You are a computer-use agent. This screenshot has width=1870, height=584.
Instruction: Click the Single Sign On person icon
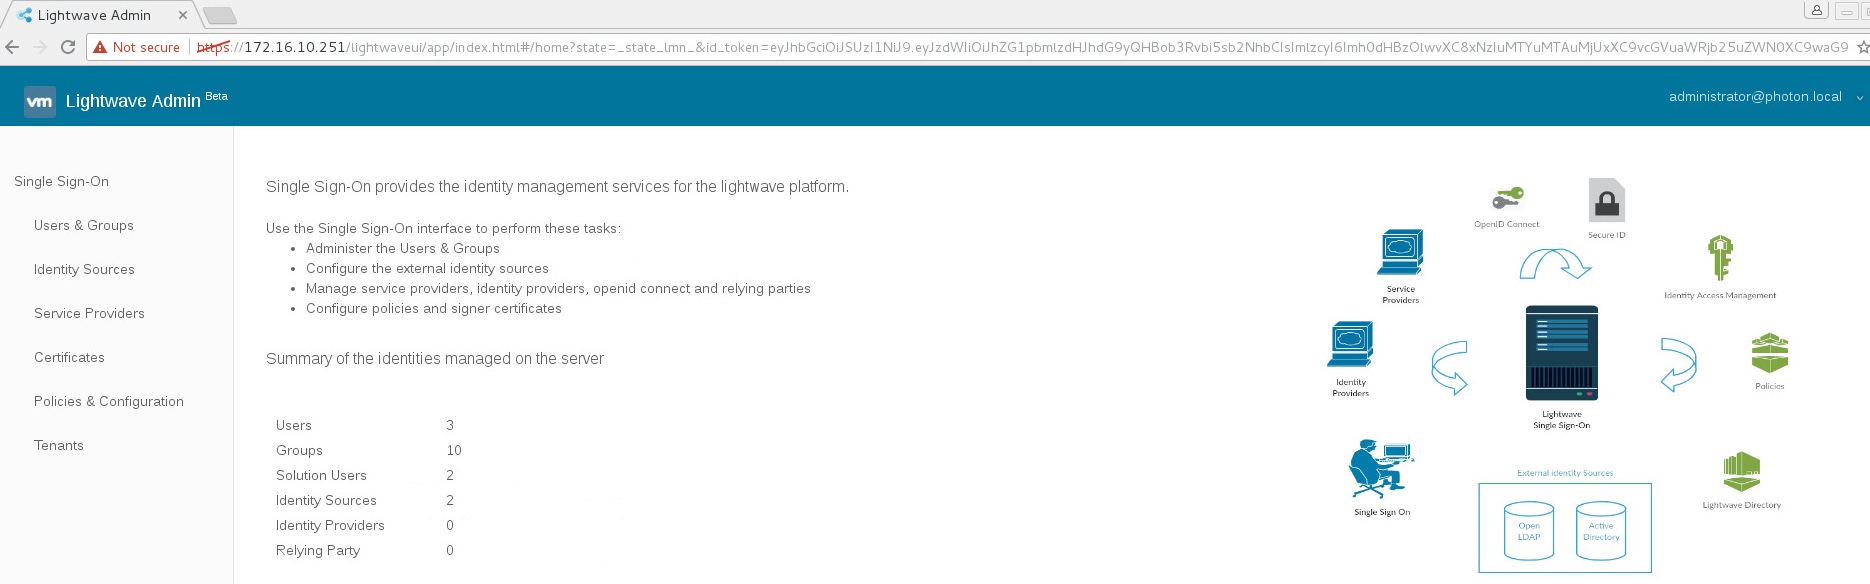coord(1381,470)
